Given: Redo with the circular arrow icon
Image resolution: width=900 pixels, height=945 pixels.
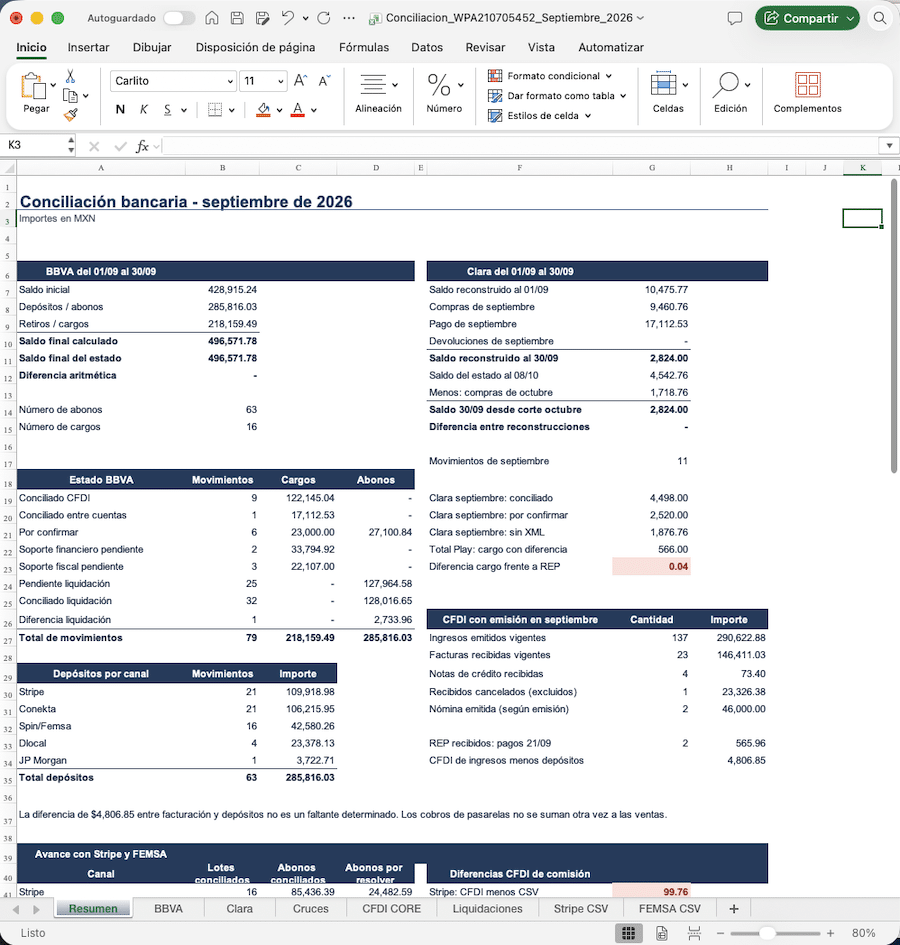Looking at the screenshot, I should coord(324,18).
